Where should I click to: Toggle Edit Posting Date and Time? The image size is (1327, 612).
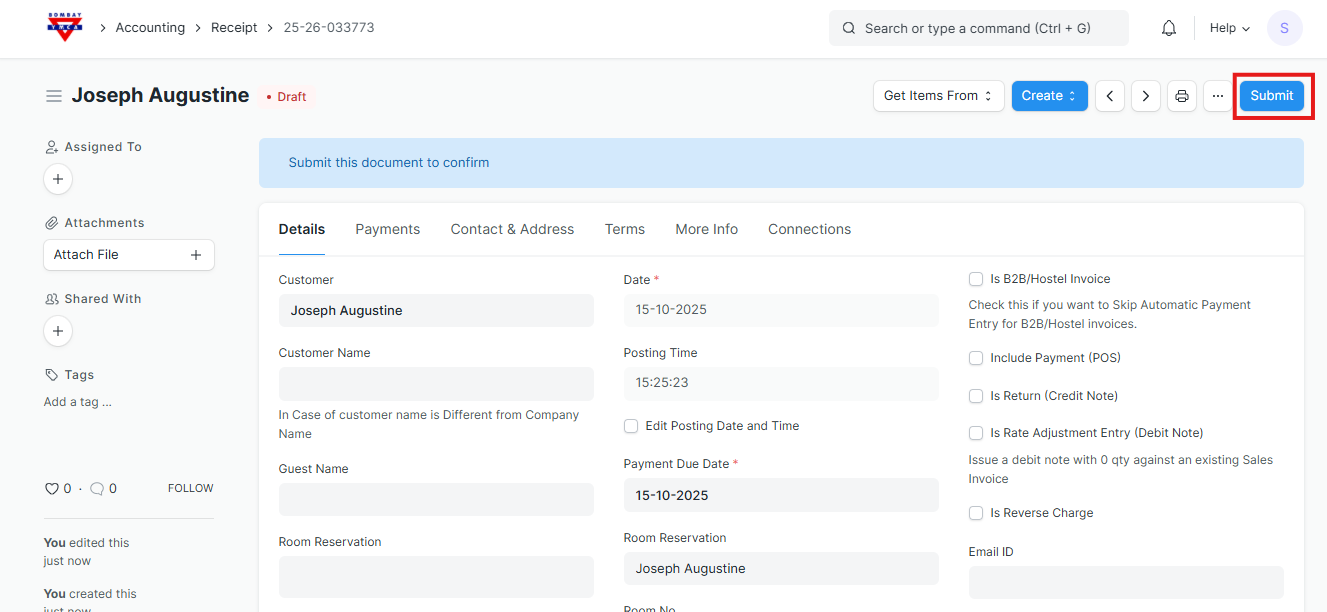coord(631,426)
